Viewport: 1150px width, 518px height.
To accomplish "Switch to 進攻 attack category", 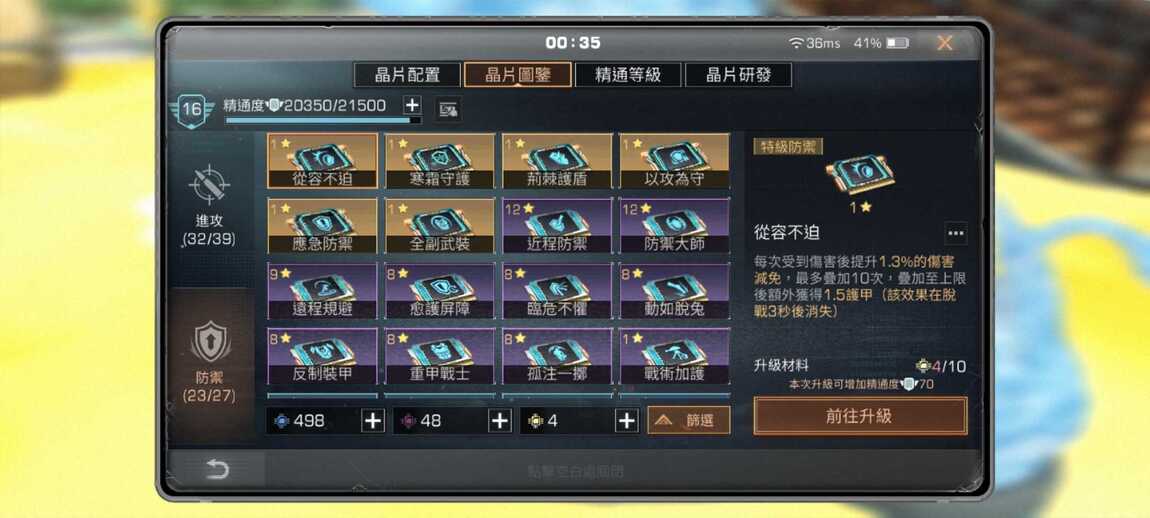I will pos(210,205).
